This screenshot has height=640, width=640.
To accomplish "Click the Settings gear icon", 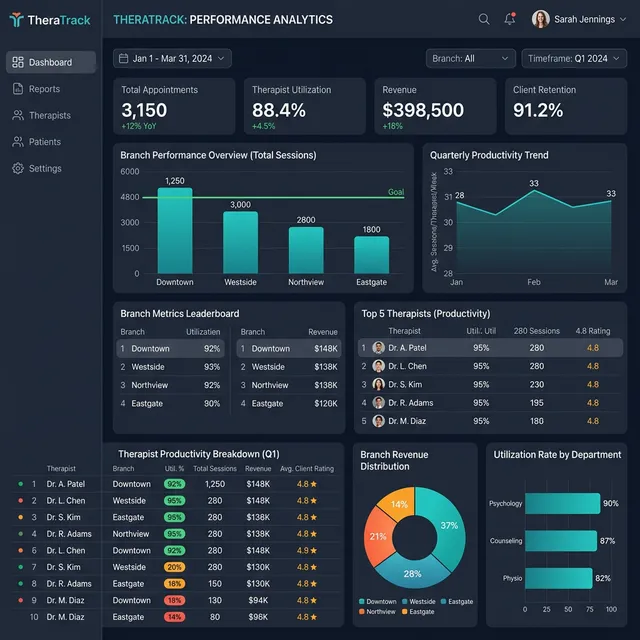I will 18,168.
